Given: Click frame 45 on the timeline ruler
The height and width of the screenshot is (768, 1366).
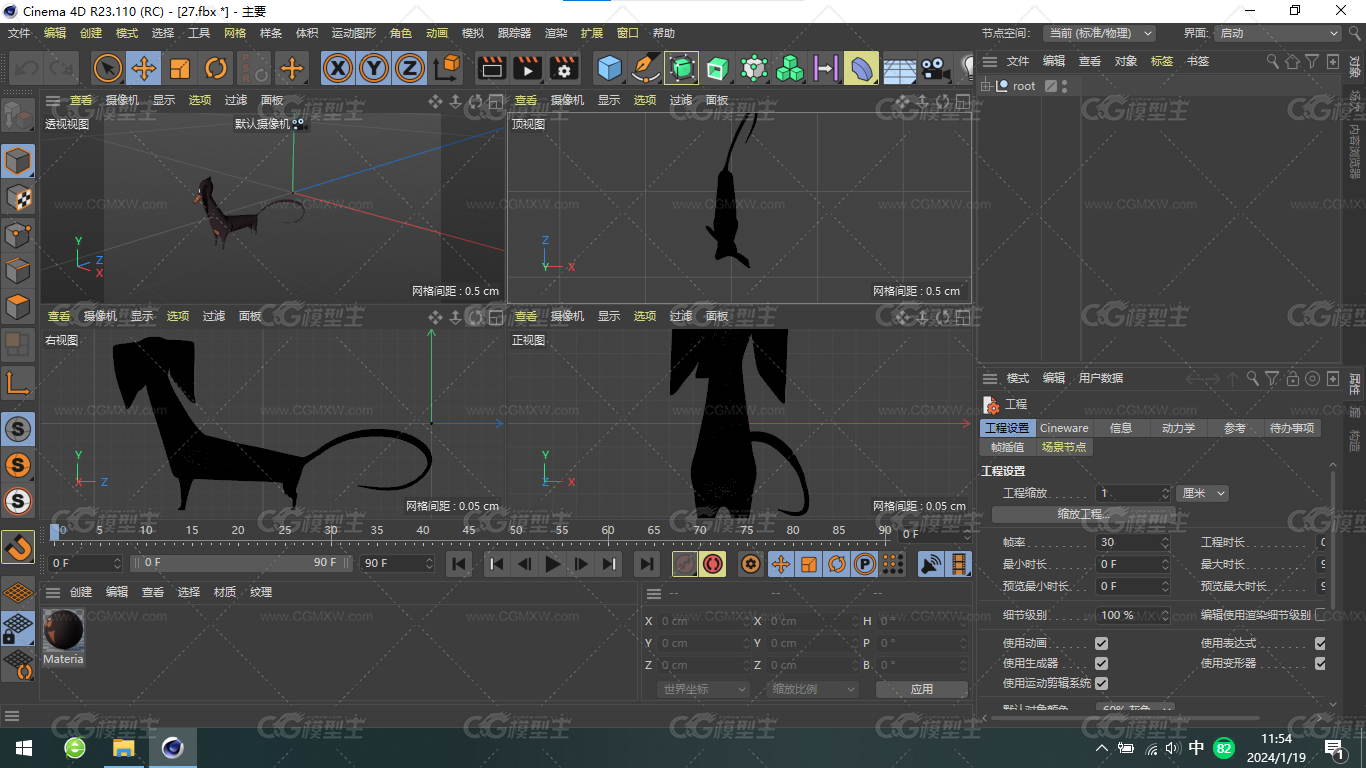Looking at the screenshot, I should tap(469, 530).
